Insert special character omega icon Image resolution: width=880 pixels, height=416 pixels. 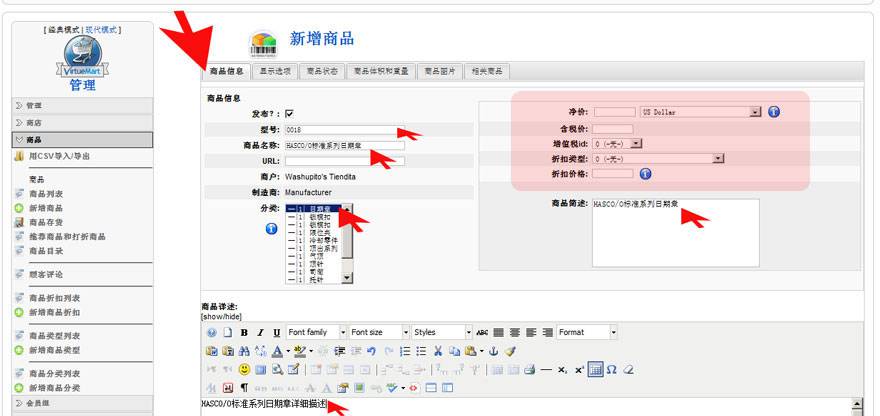click(612, 369)
